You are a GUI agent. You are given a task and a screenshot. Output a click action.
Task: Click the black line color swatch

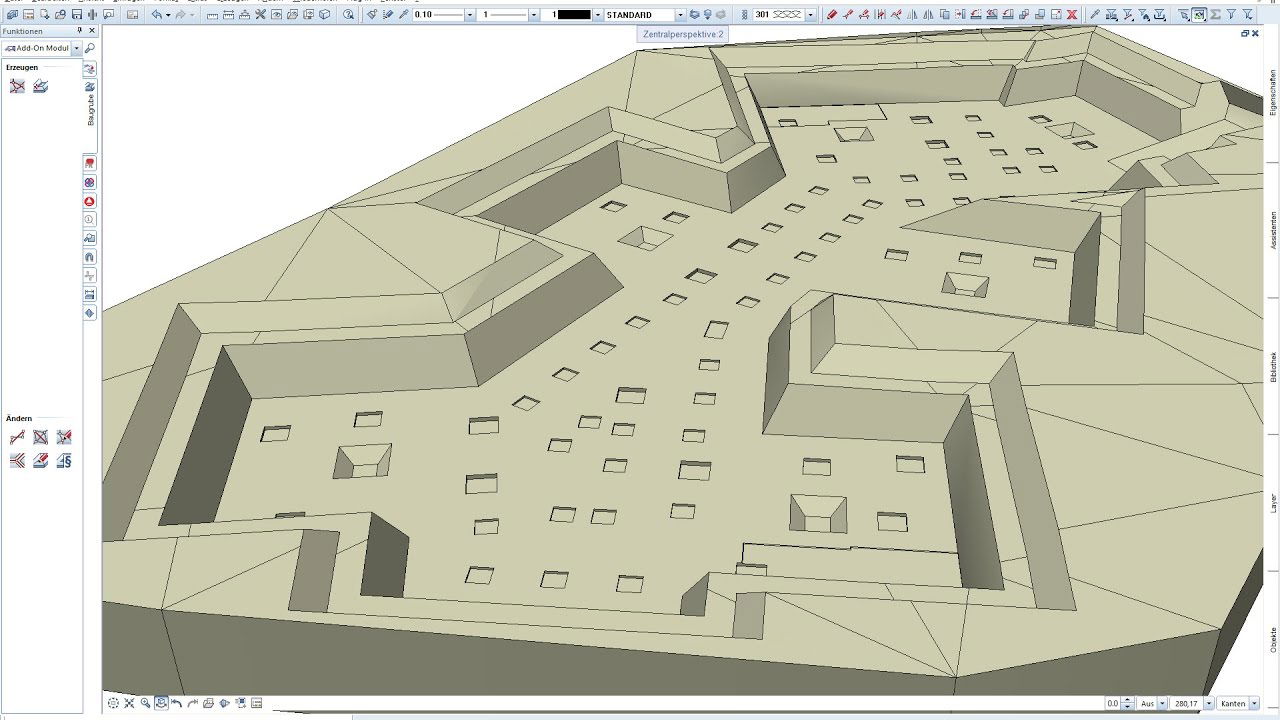point(574,15)
